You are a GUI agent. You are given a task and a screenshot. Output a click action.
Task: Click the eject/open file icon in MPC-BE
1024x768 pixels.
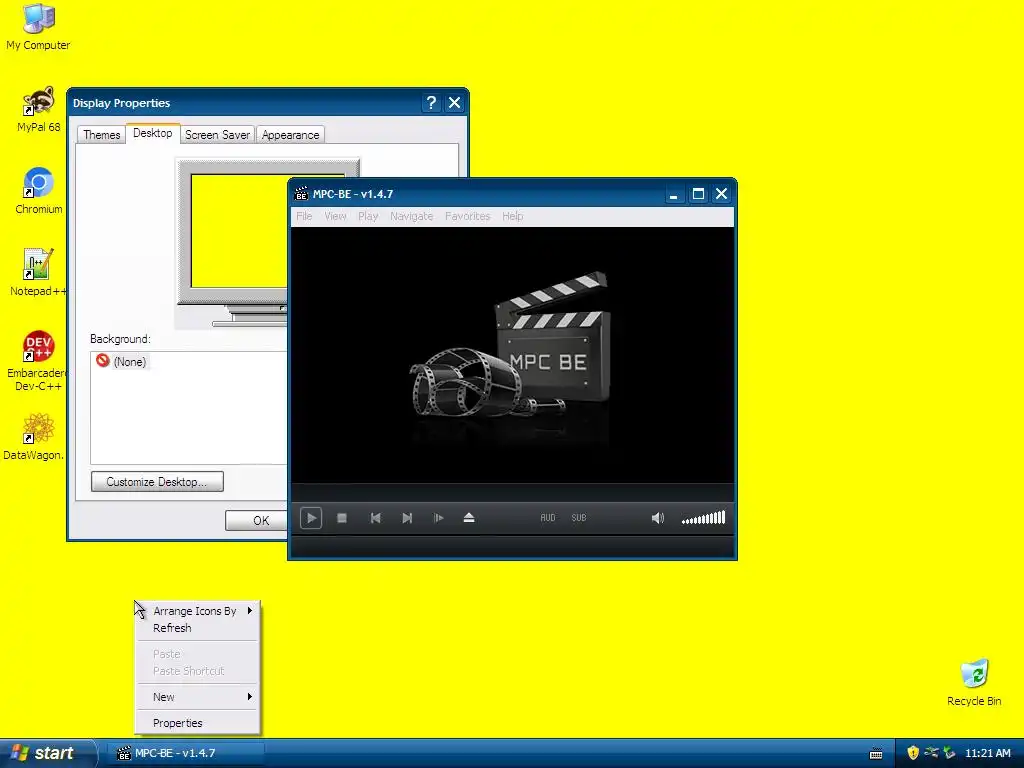click(x=469, y=518)
